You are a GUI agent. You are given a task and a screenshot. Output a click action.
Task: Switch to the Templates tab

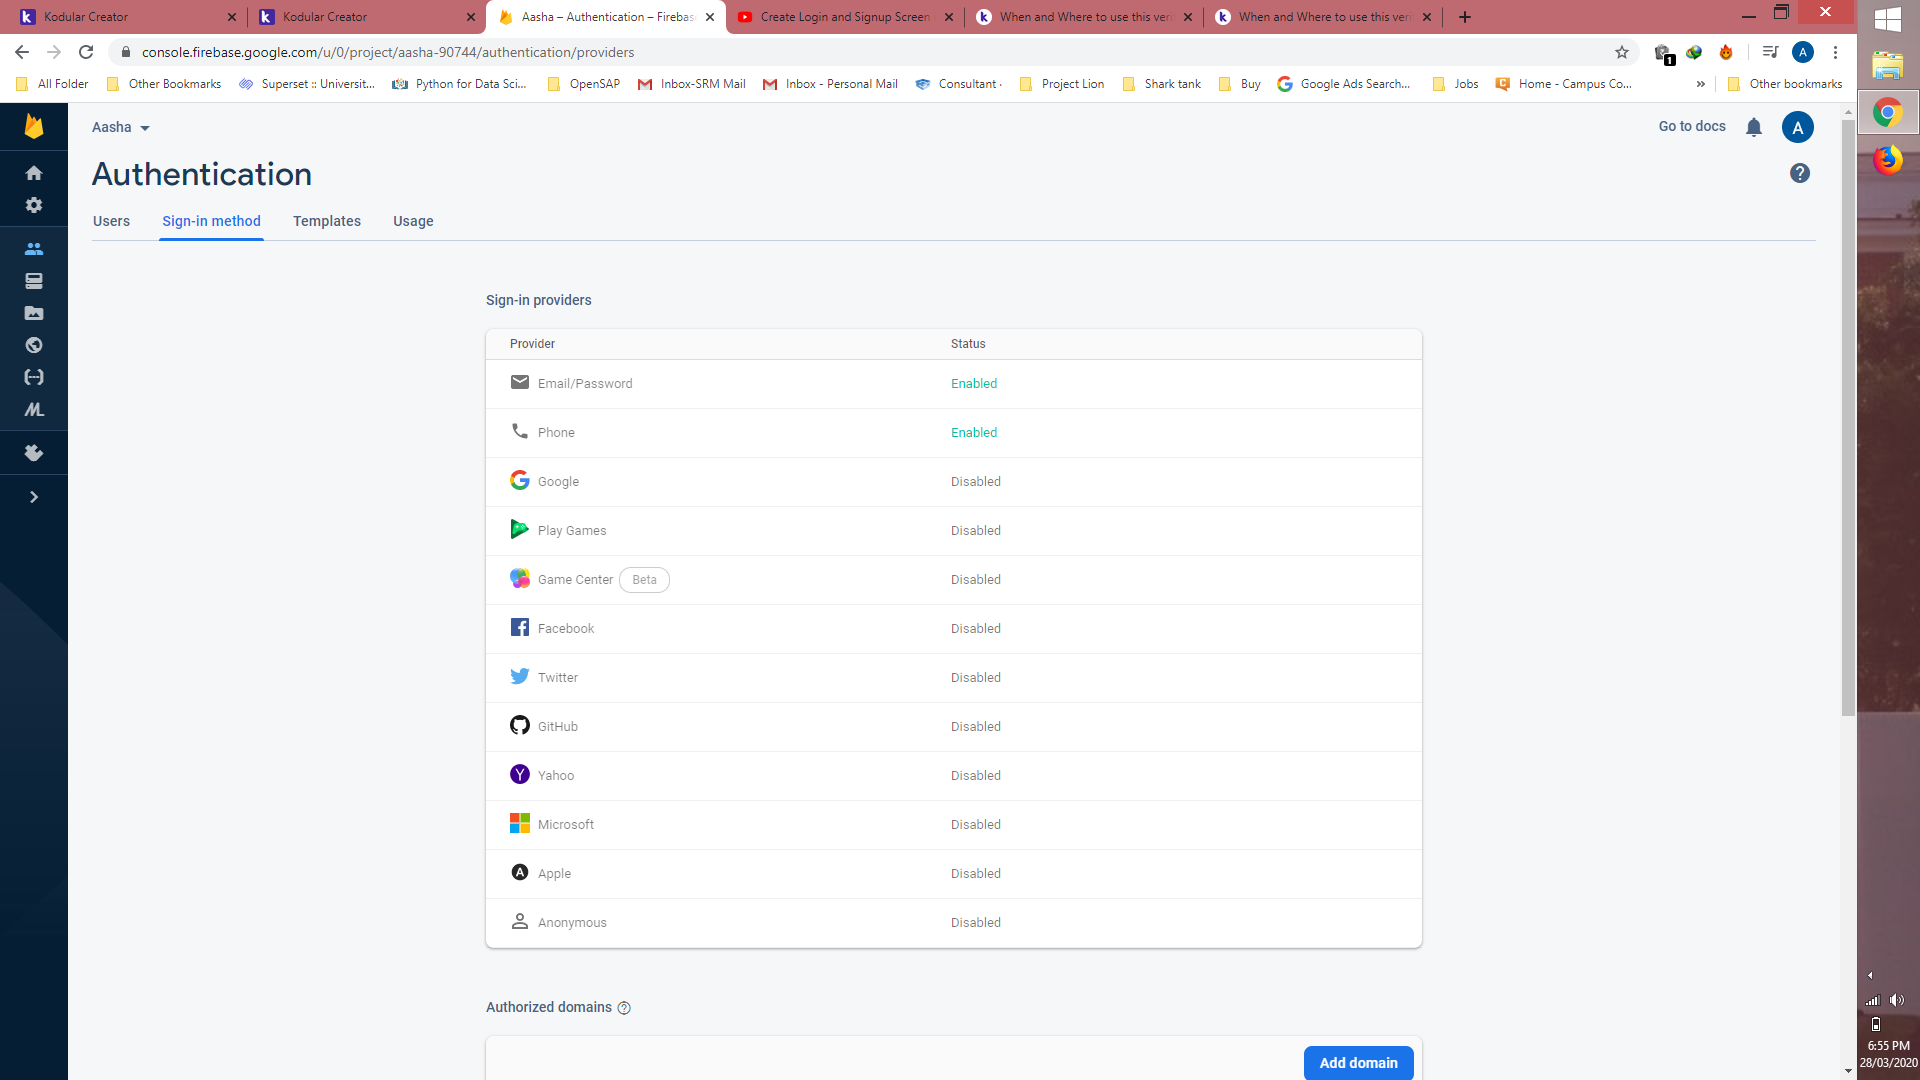[326, 221]
